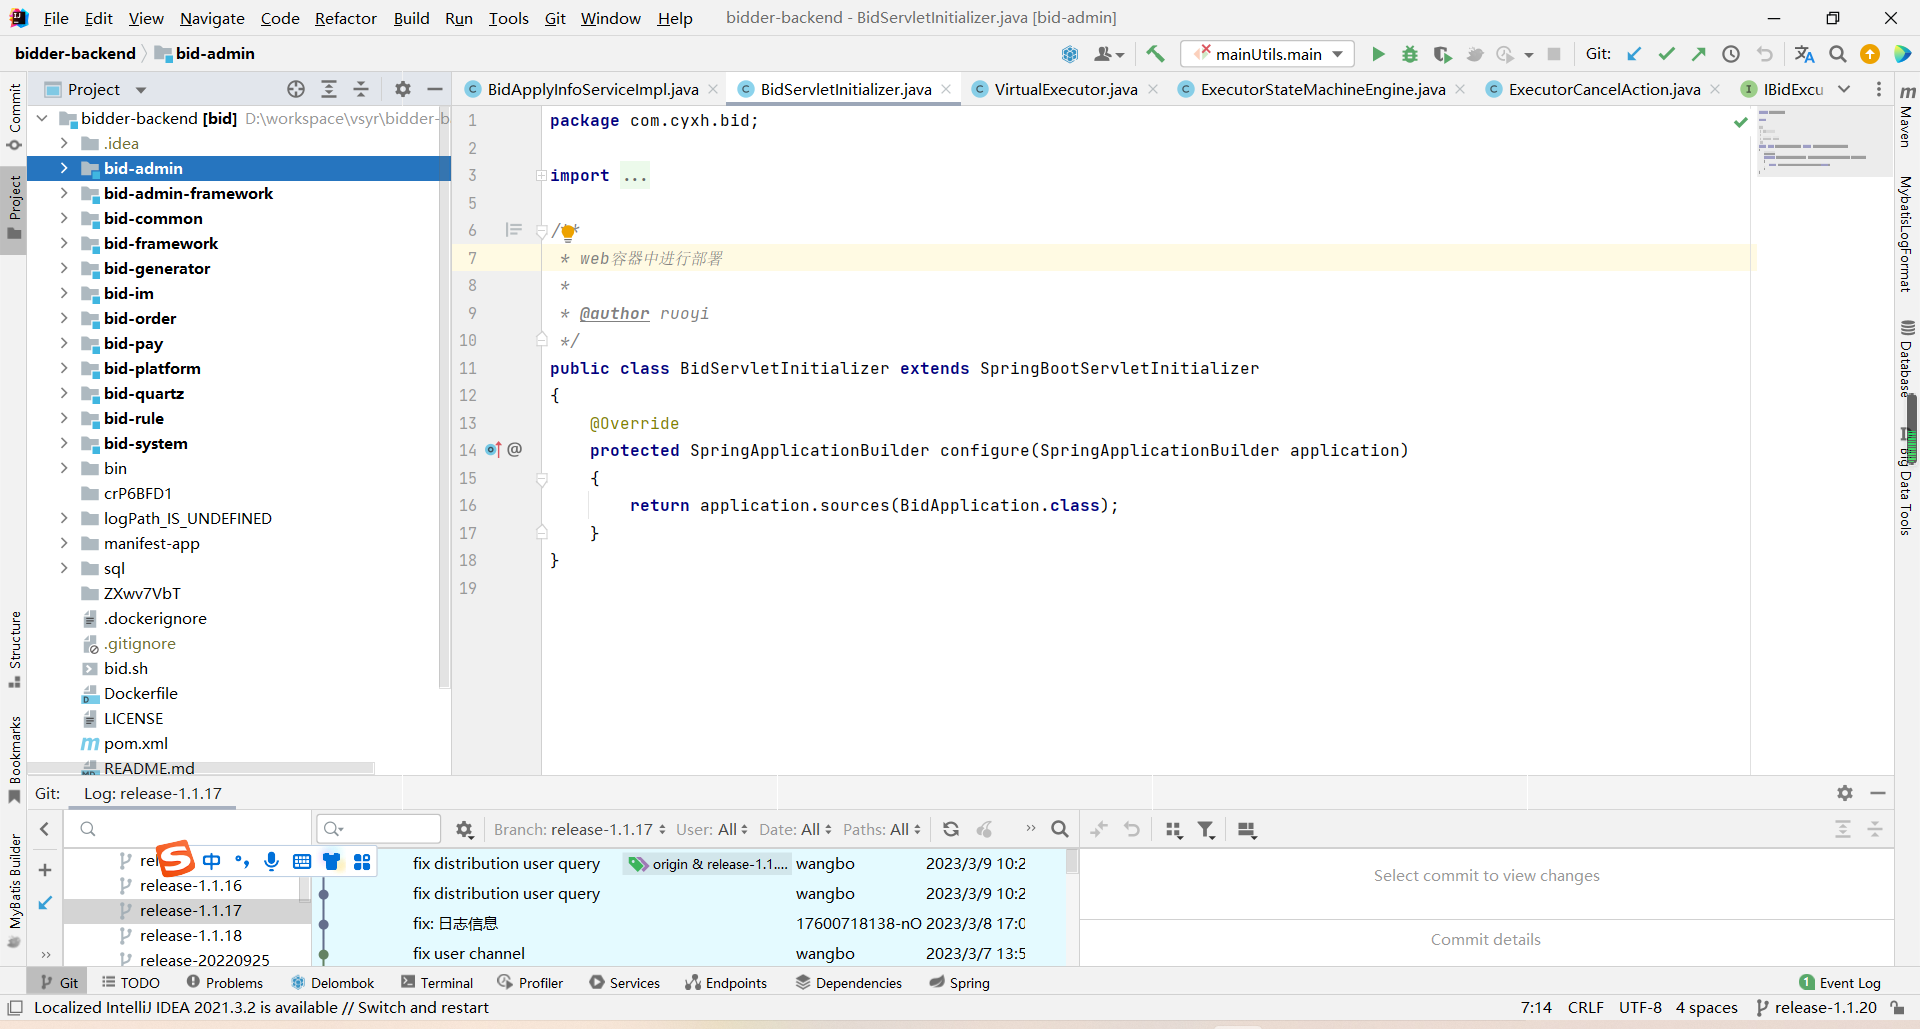
Task: Click the Git log text filter field
Action: tap(379, 829)
